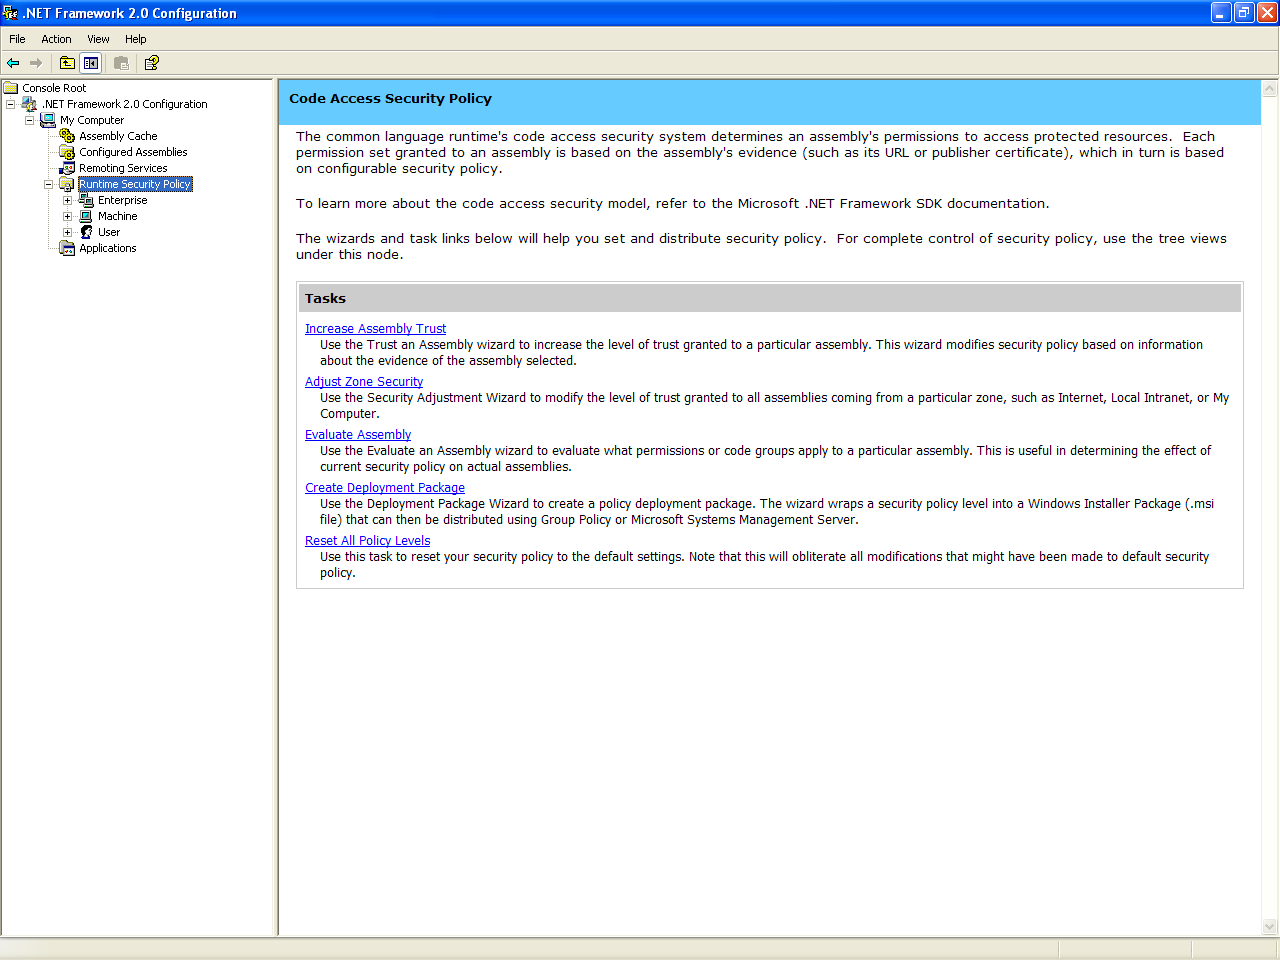Image resolution: width=1280 pixels, height=960 pixels.
Task: Click the Help toolbar icon with question mark
Action: point(152,63)
